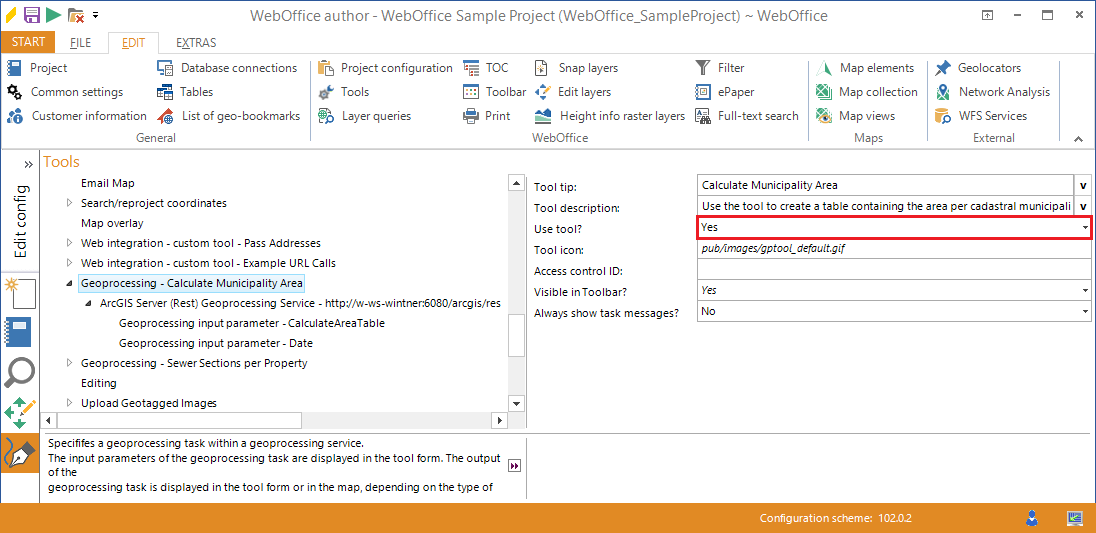Open Geolocators
This screenshot has width=1096, height=533.
point(978,68)
